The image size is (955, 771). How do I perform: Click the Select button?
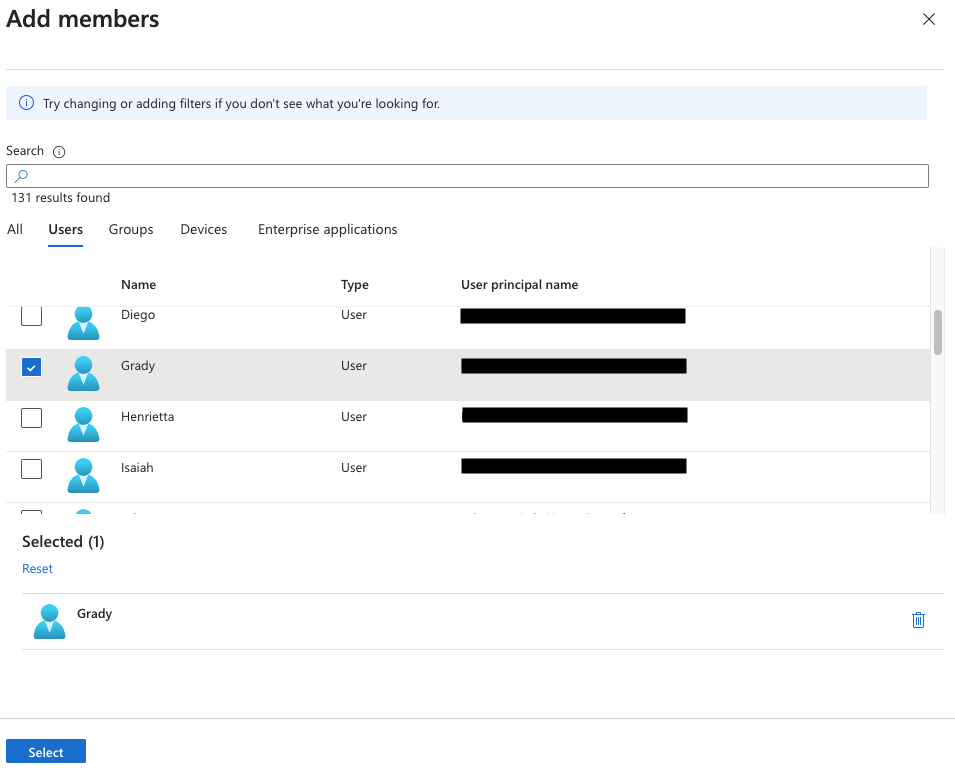pos(45,751)
